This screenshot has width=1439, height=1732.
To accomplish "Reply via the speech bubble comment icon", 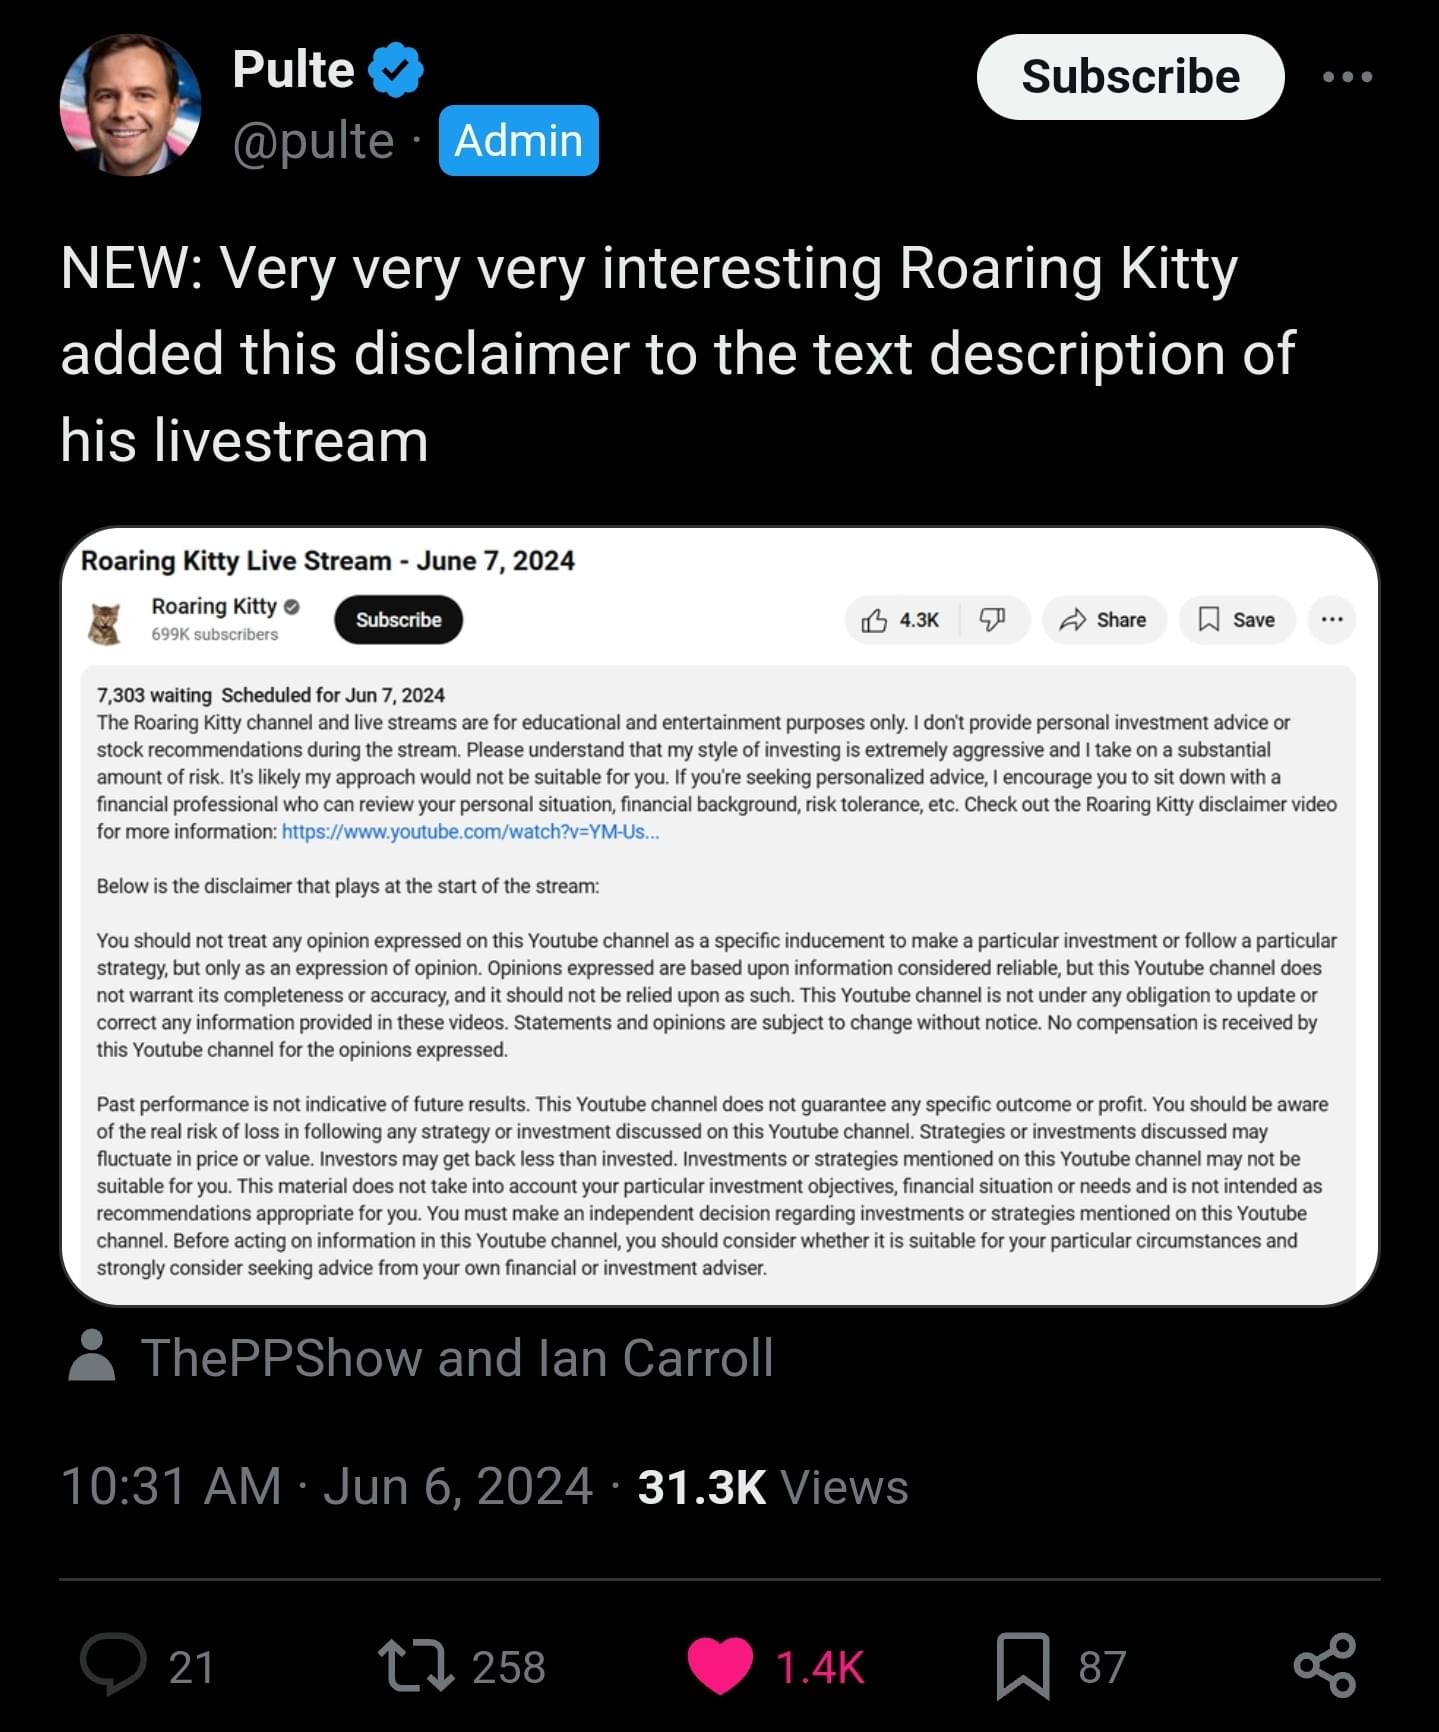I will pyautogui.click(x=113, y=1666).
